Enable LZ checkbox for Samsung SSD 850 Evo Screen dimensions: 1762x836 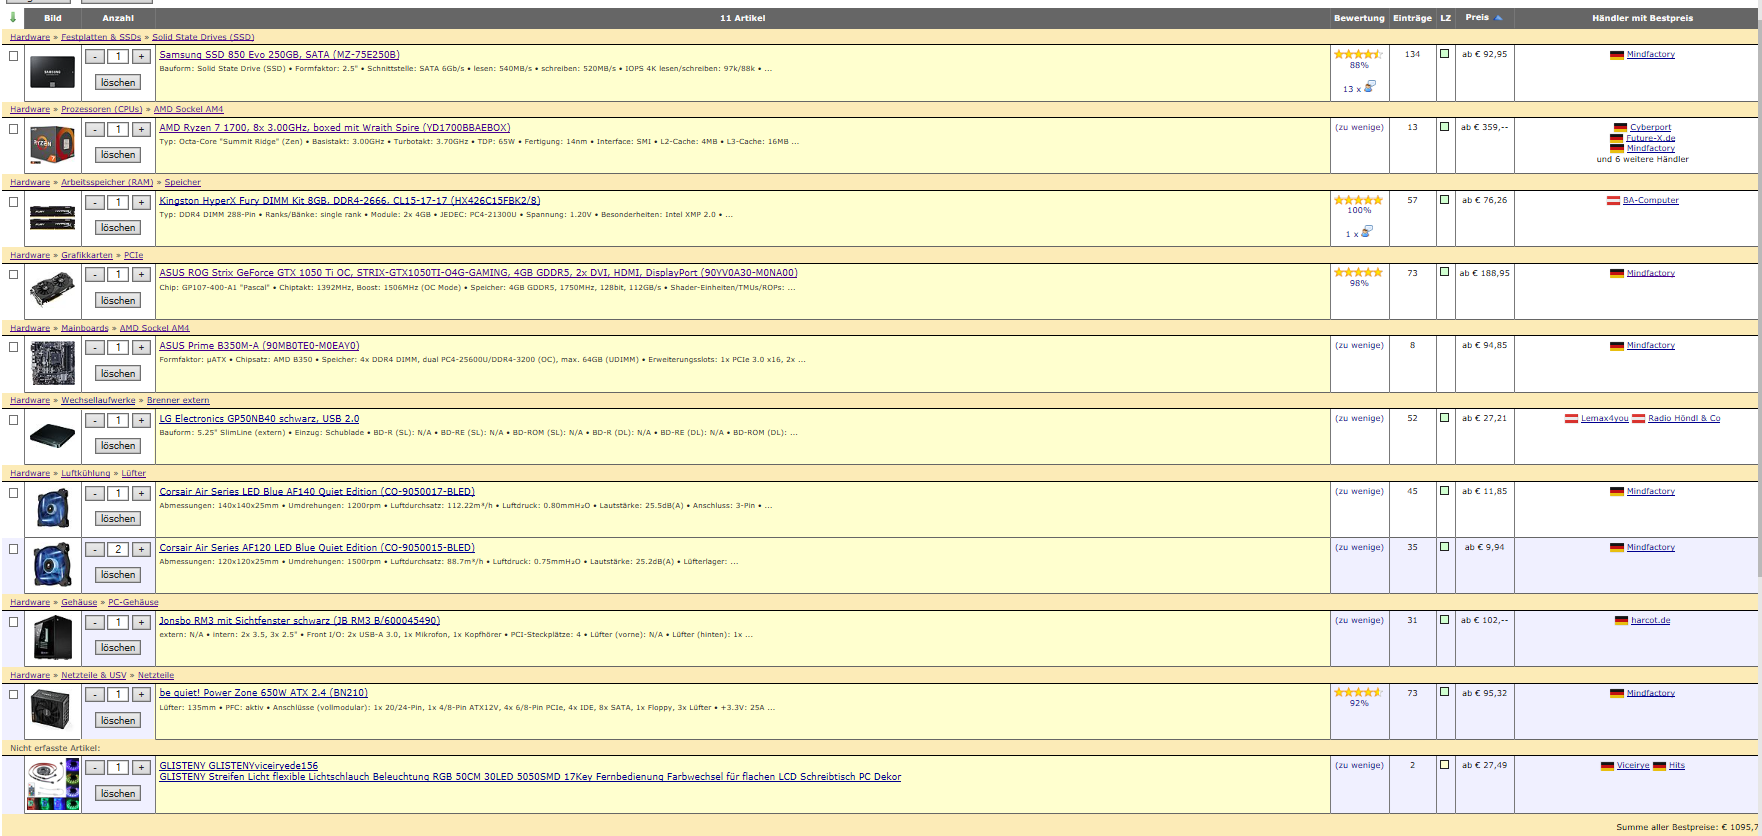point(1444,54)
